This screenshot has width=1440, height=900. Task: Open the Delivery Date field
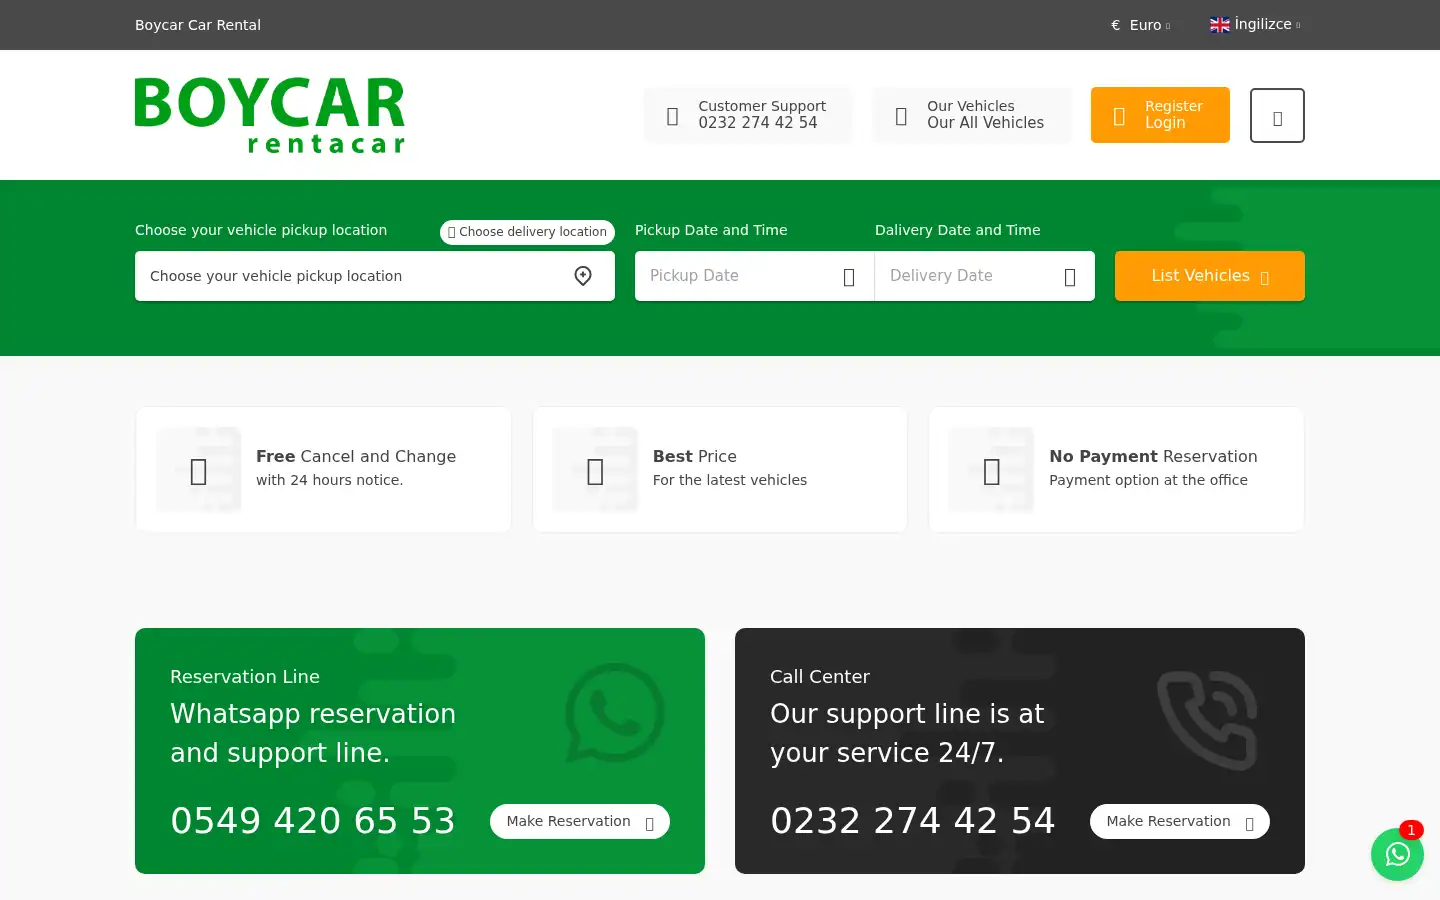click(985, 276)
